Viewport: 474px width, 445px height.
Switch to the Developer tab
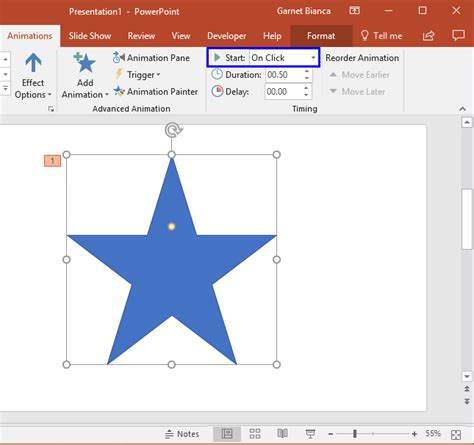point(227,36)
